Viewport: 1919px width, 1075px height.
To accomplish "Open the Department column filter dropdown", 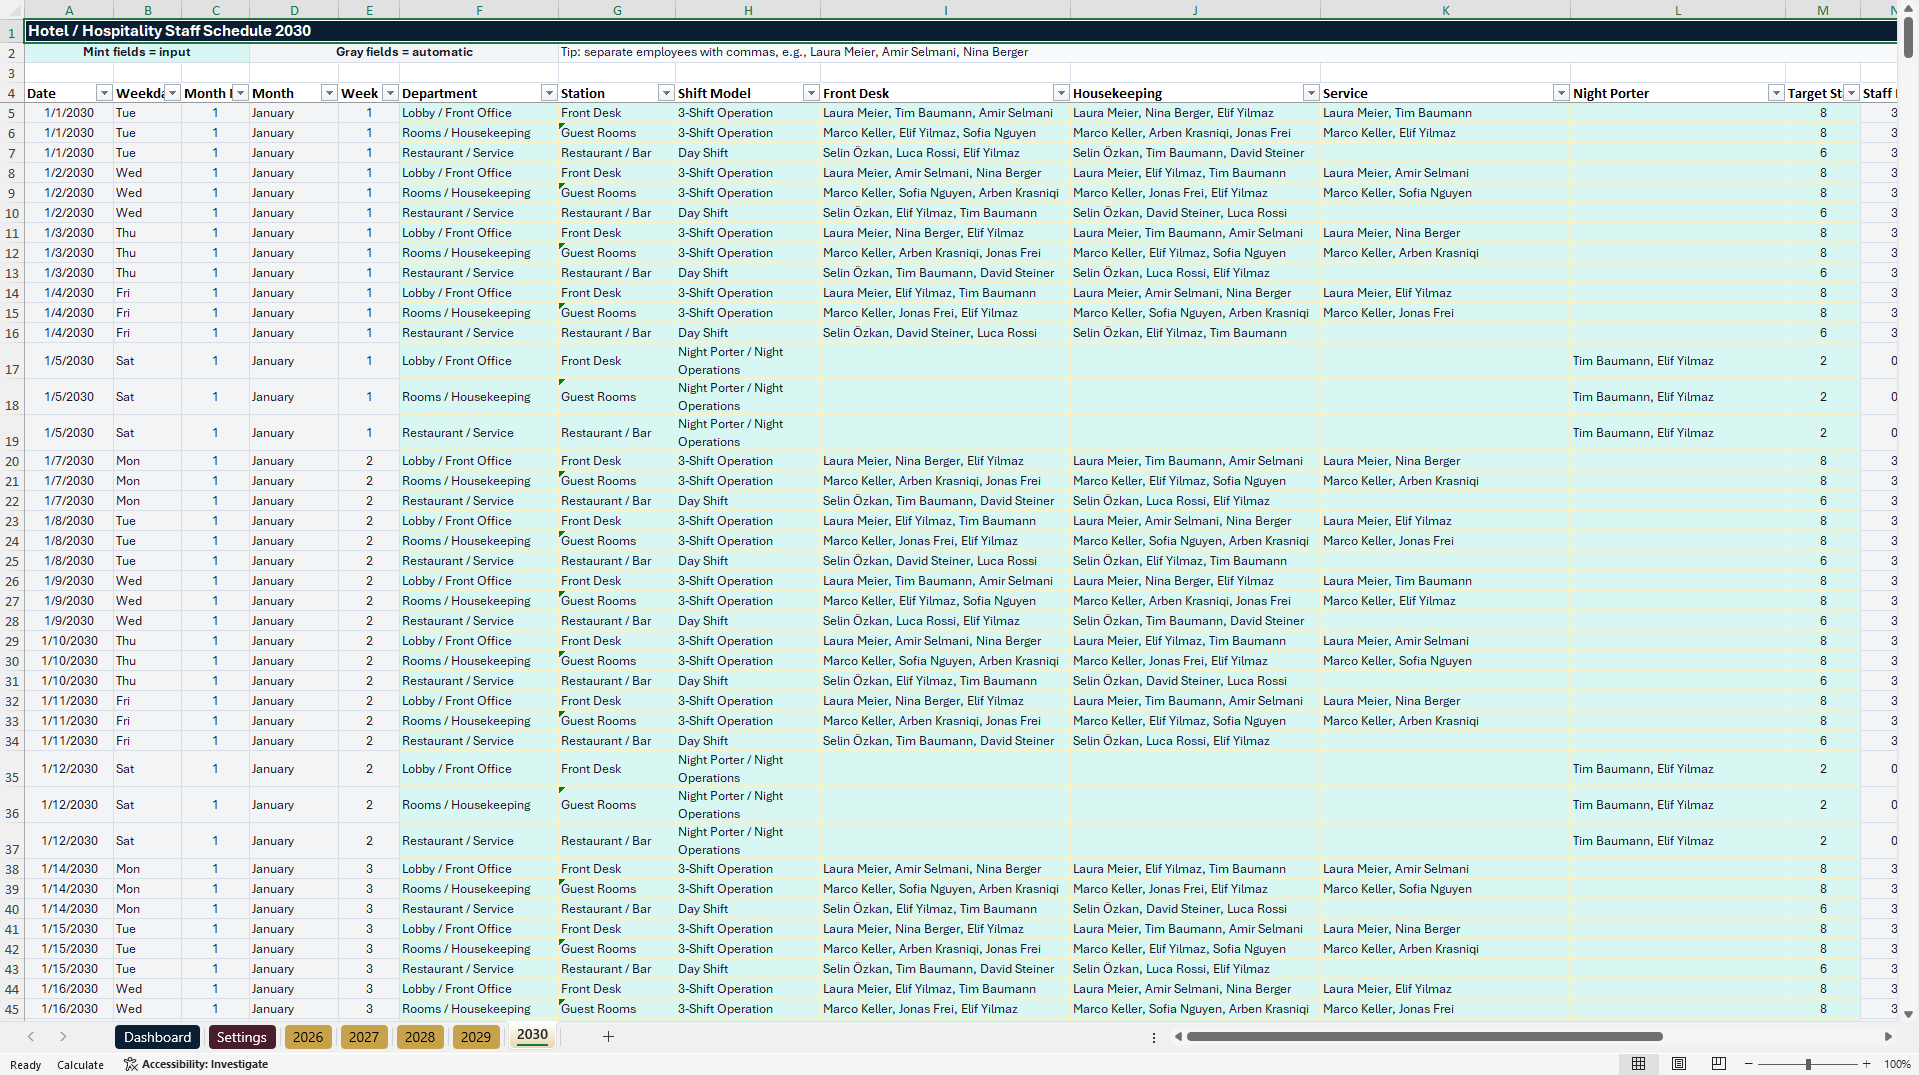I will (x=549, y=93).
